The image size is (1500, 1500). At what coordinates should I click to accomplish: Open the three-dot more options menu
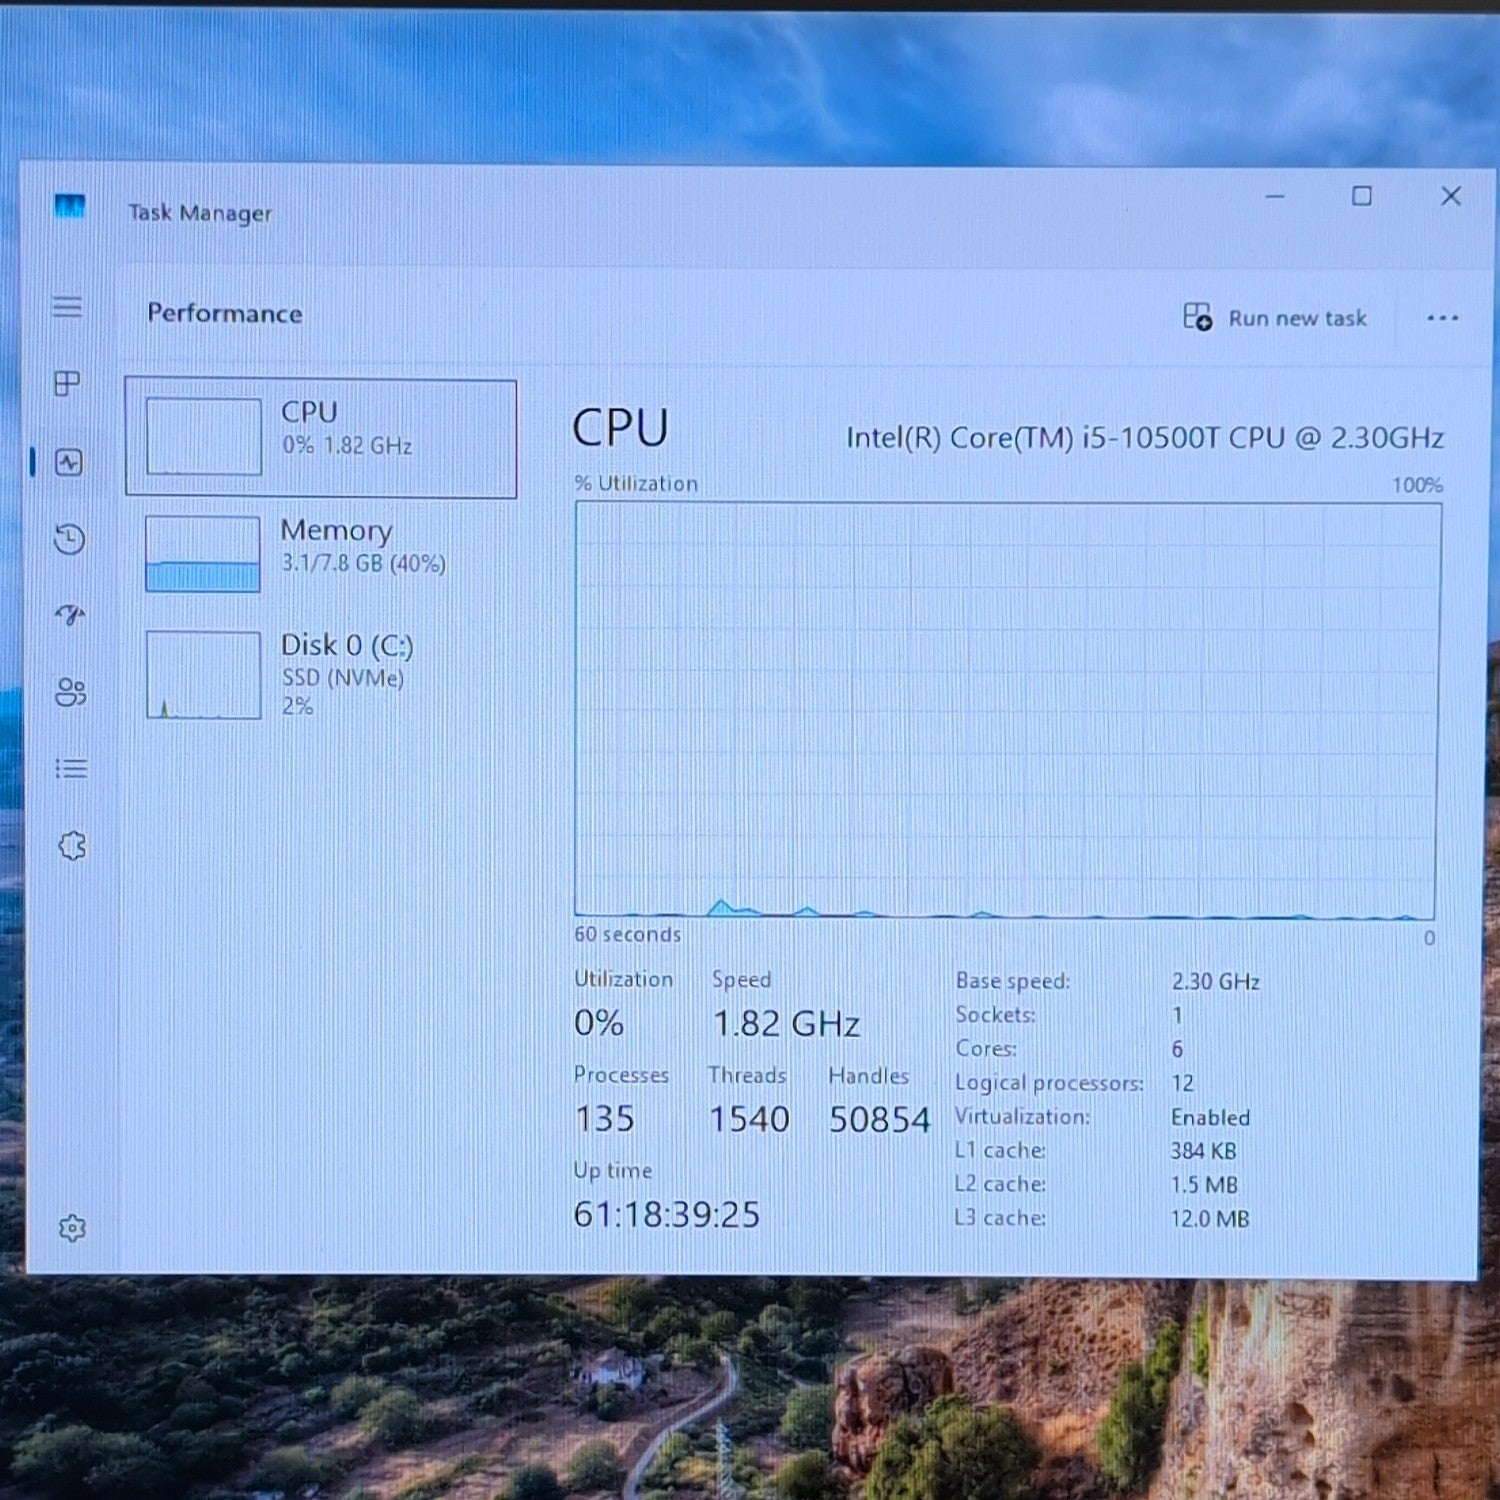pyautogui.click(x=1442, y=319)
